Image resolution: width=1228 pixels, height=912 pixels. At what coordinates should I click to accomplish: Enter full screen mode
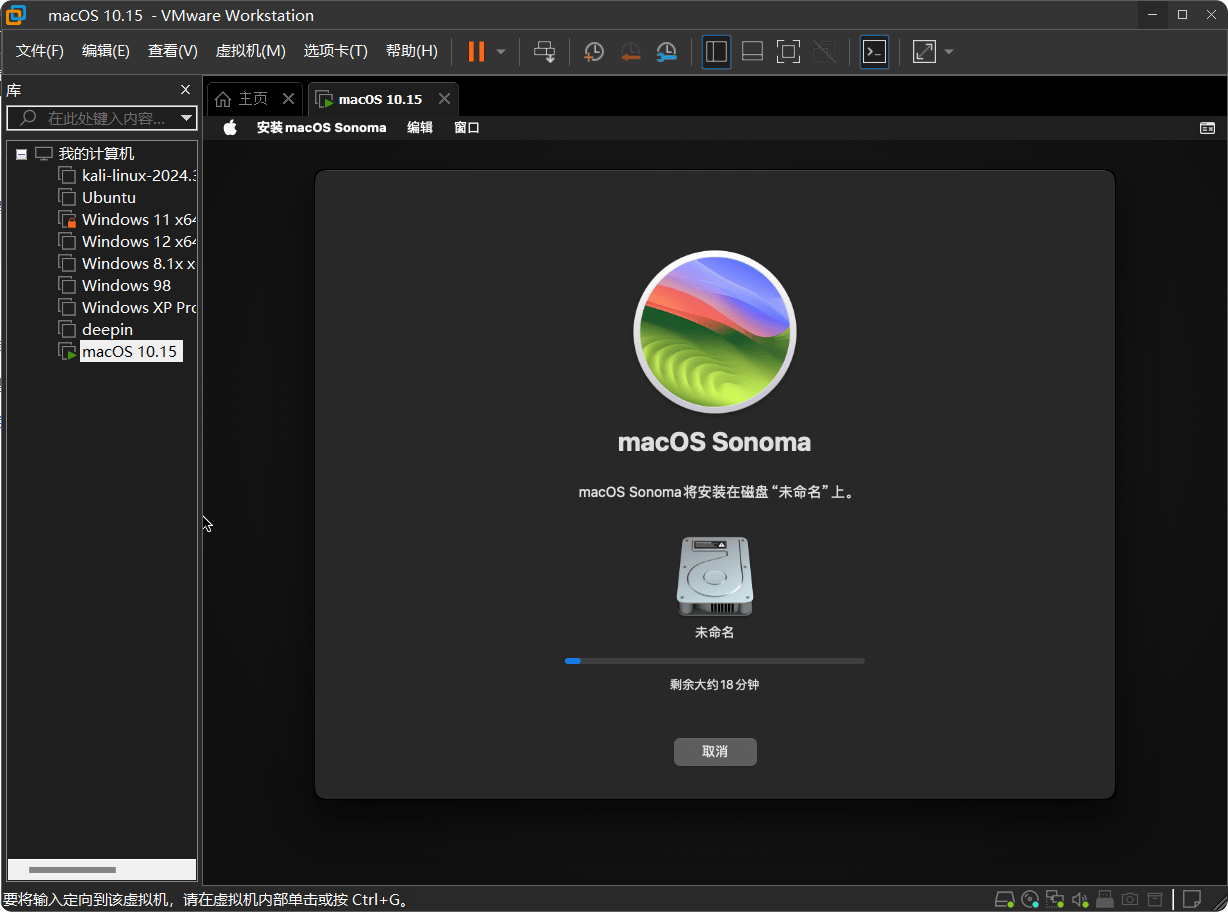click(x=788, y=51)
